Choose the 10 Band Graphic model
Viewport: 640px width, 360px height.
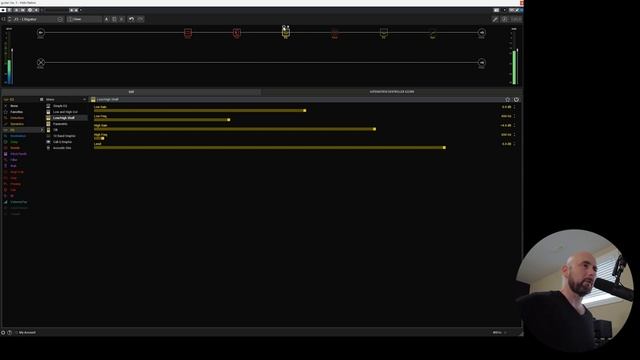point(64,136)
